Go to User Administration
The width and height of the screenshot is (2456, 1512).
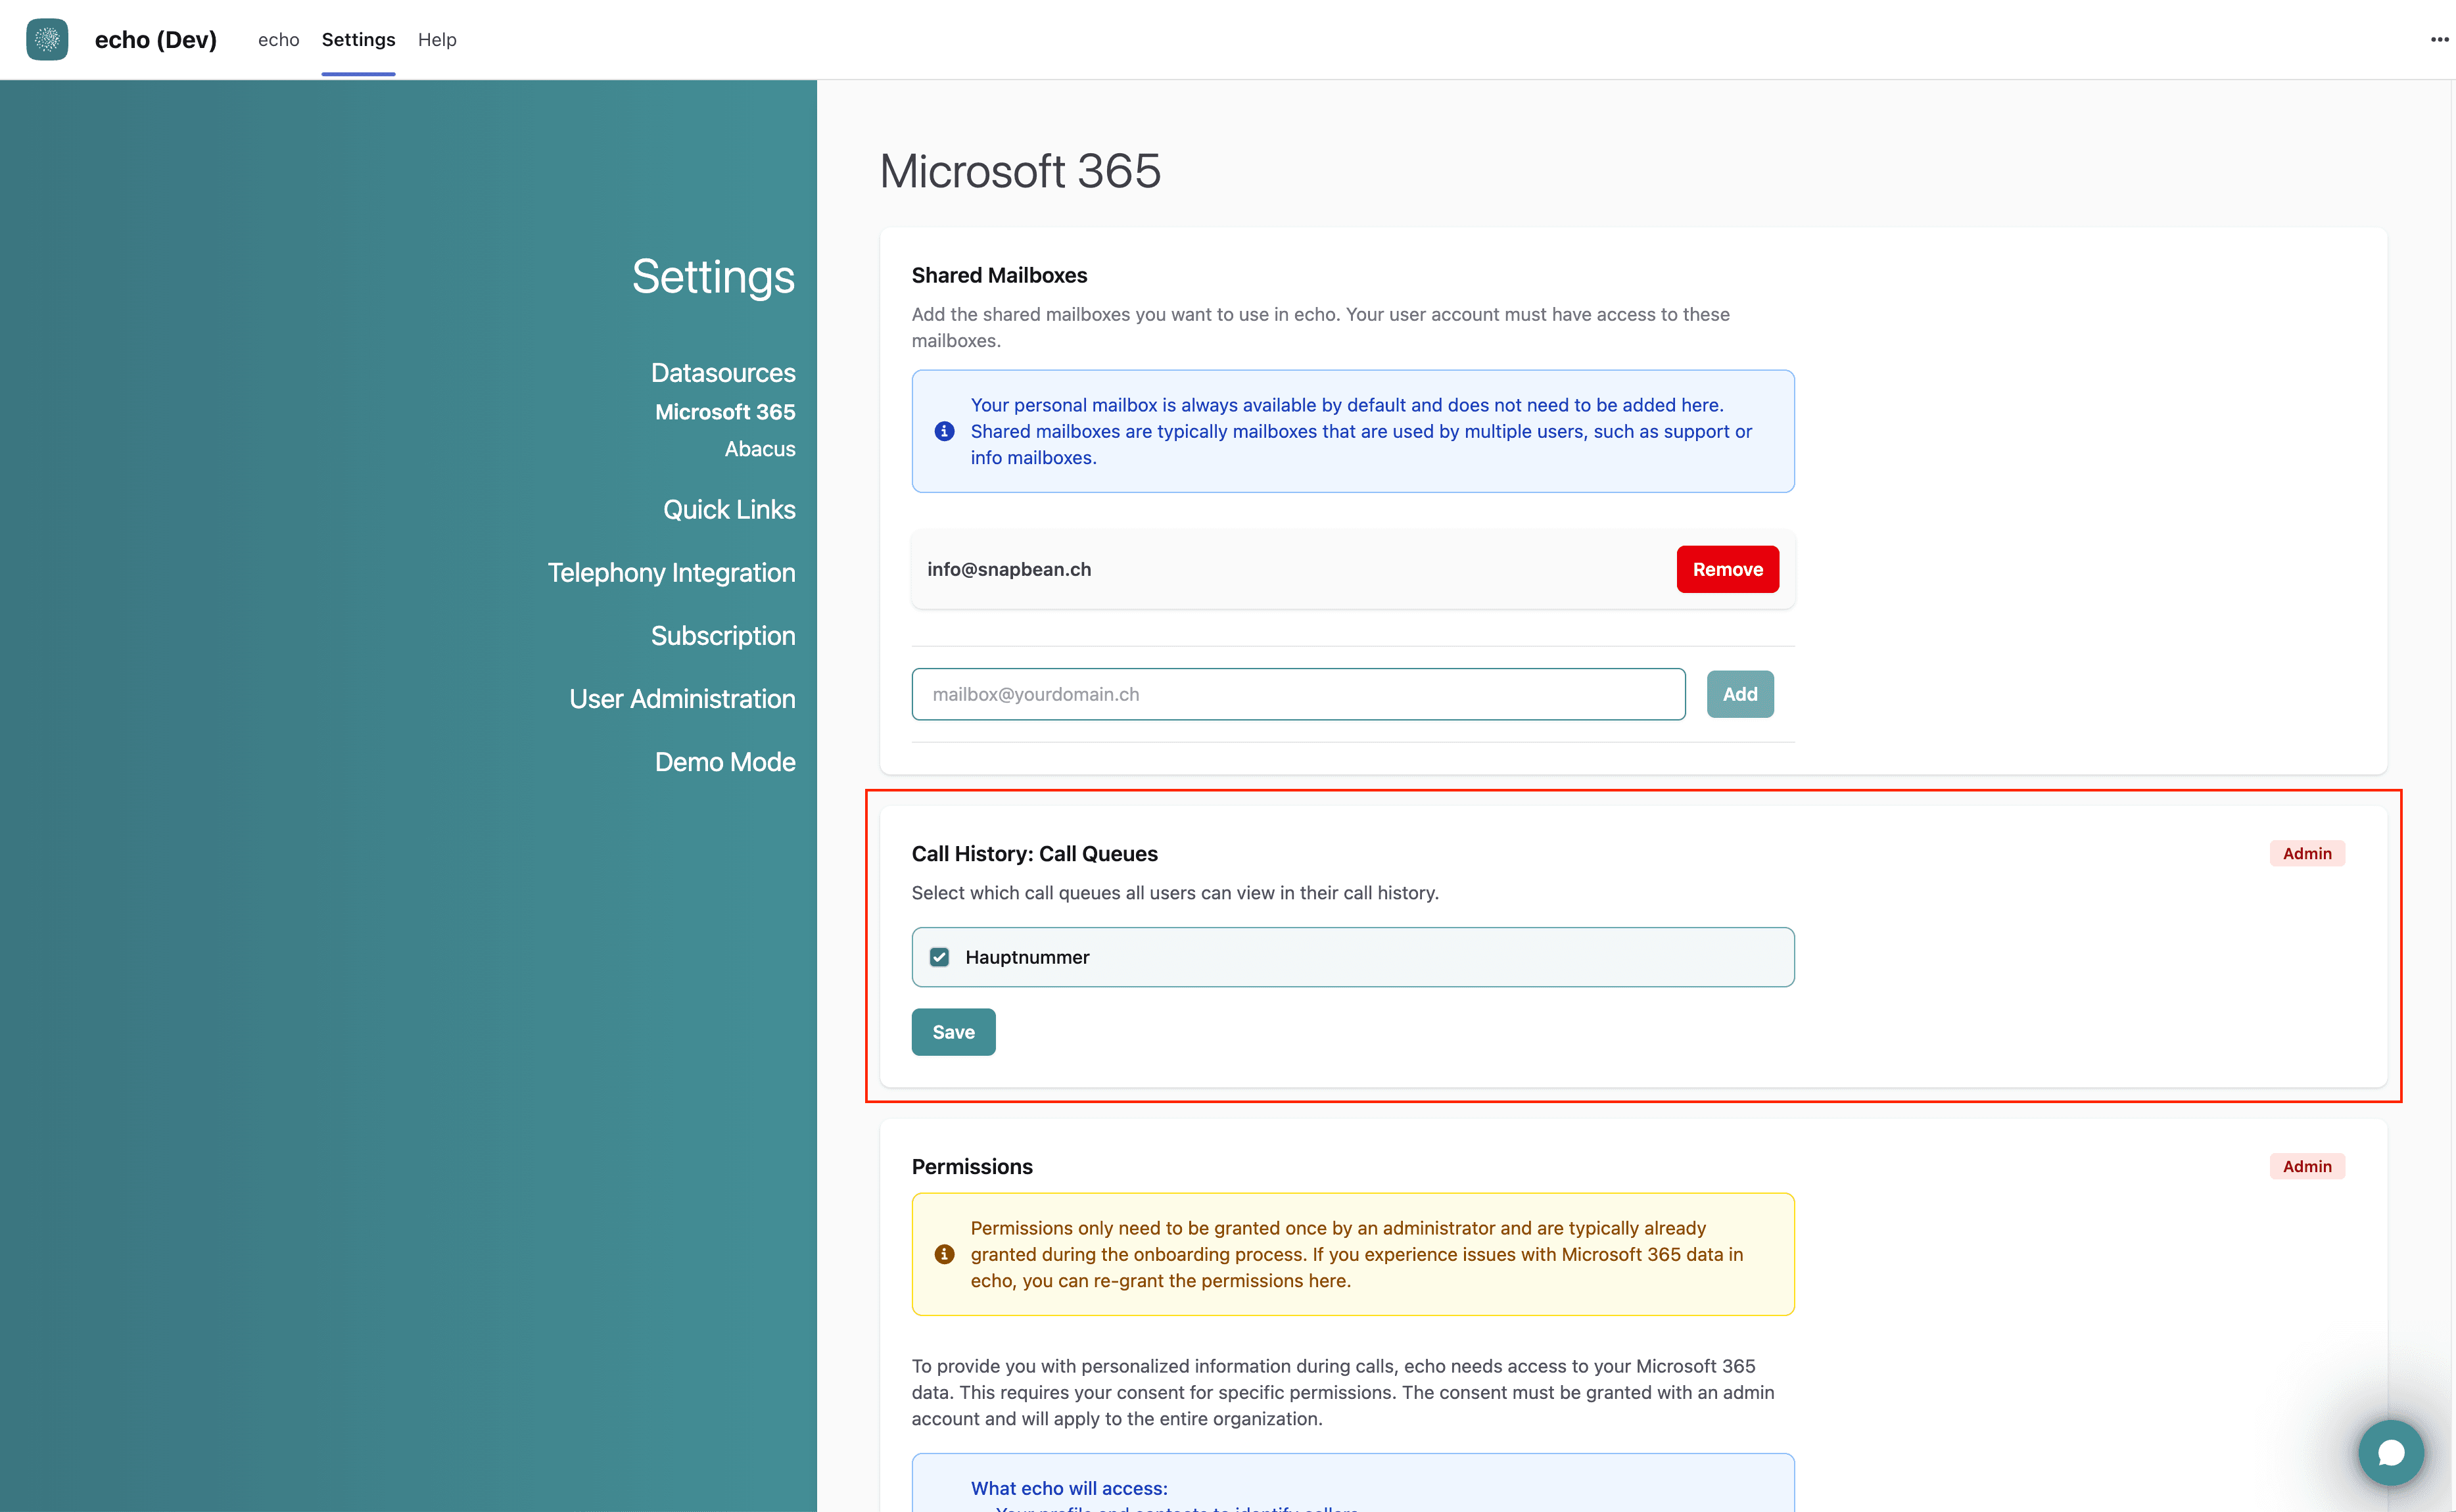682,699
